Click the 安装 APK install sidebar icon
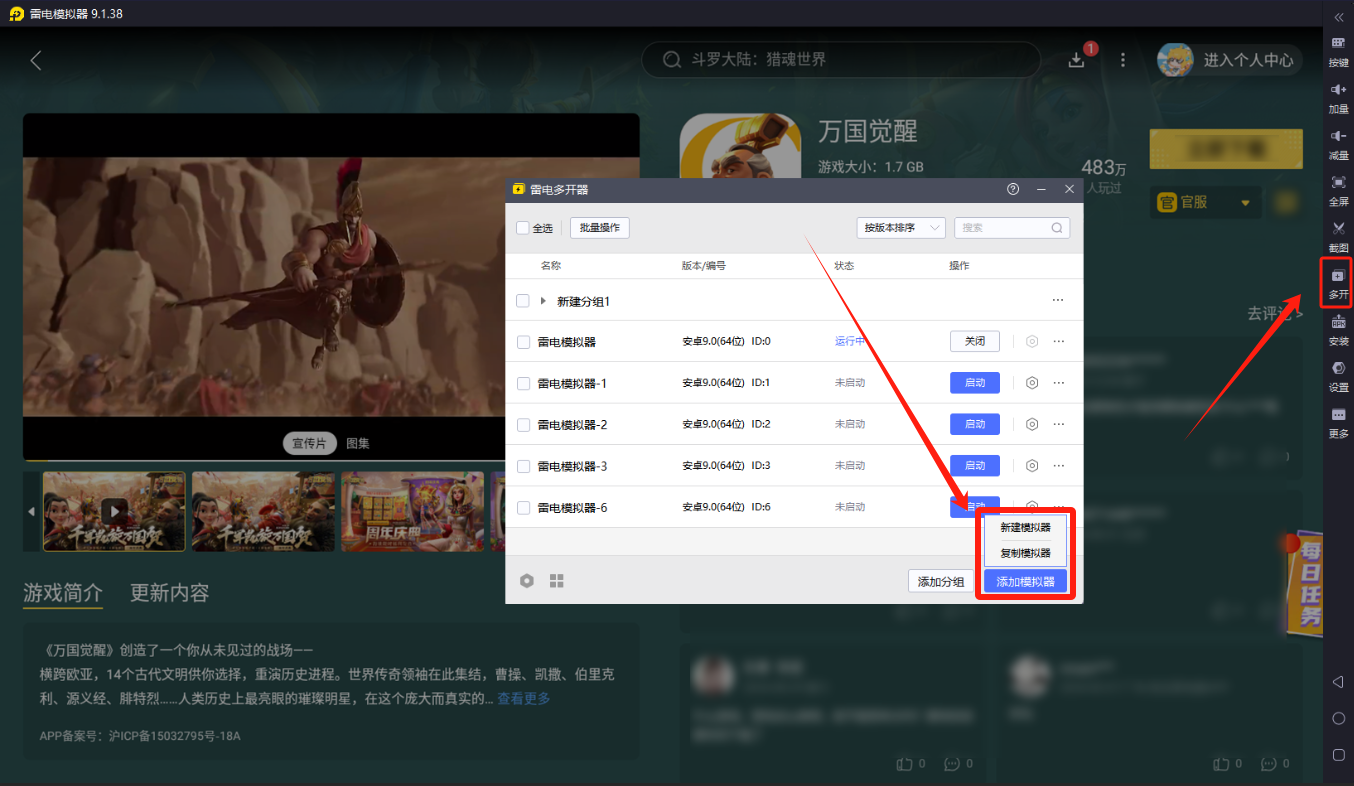 click(1338, 330)
